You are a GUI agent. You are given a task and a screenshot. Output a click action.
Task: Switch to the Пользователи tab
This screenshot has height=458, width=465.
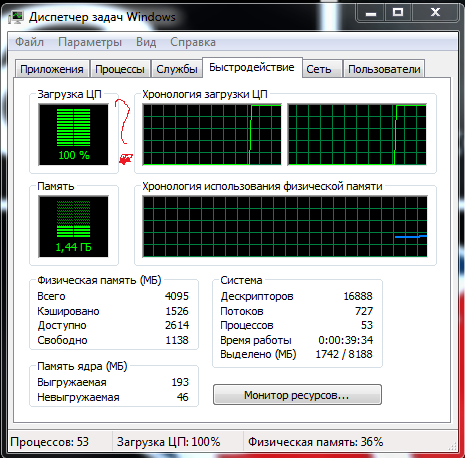[x=384, y=69]
